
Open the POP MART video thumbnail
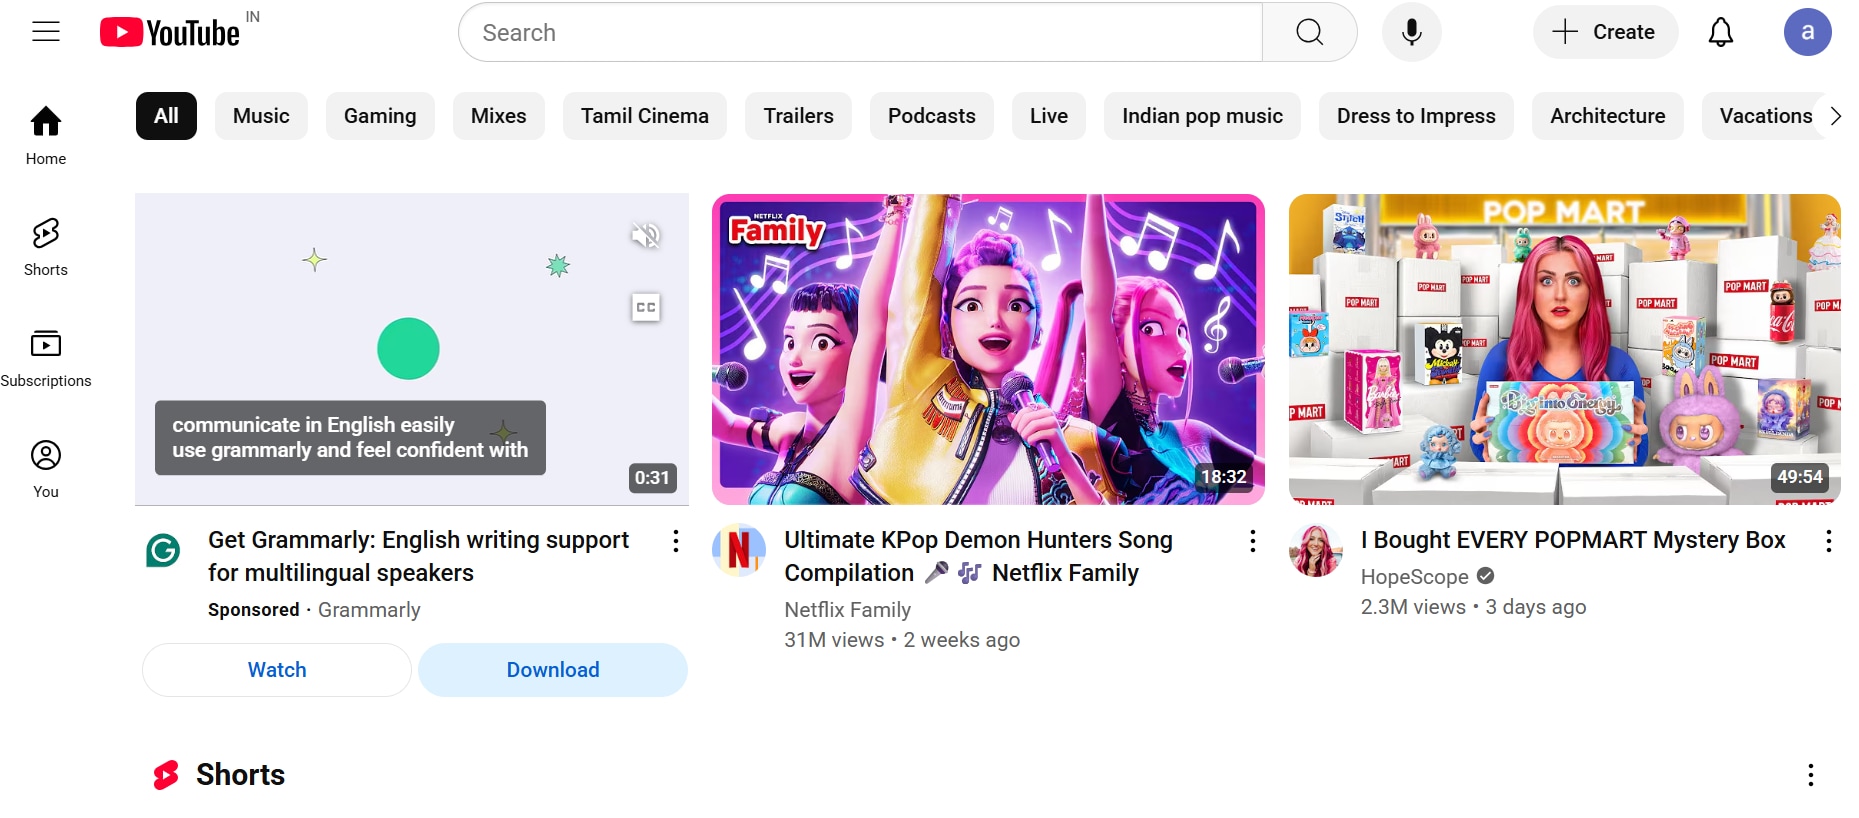point(1564,349)
